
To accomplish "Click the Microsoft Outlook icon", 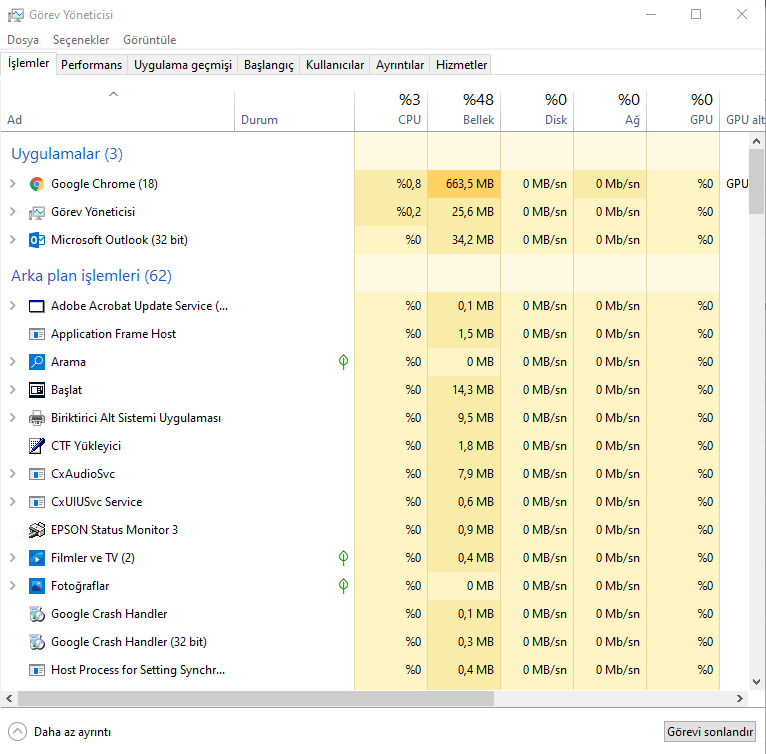I will click(37, 240).
